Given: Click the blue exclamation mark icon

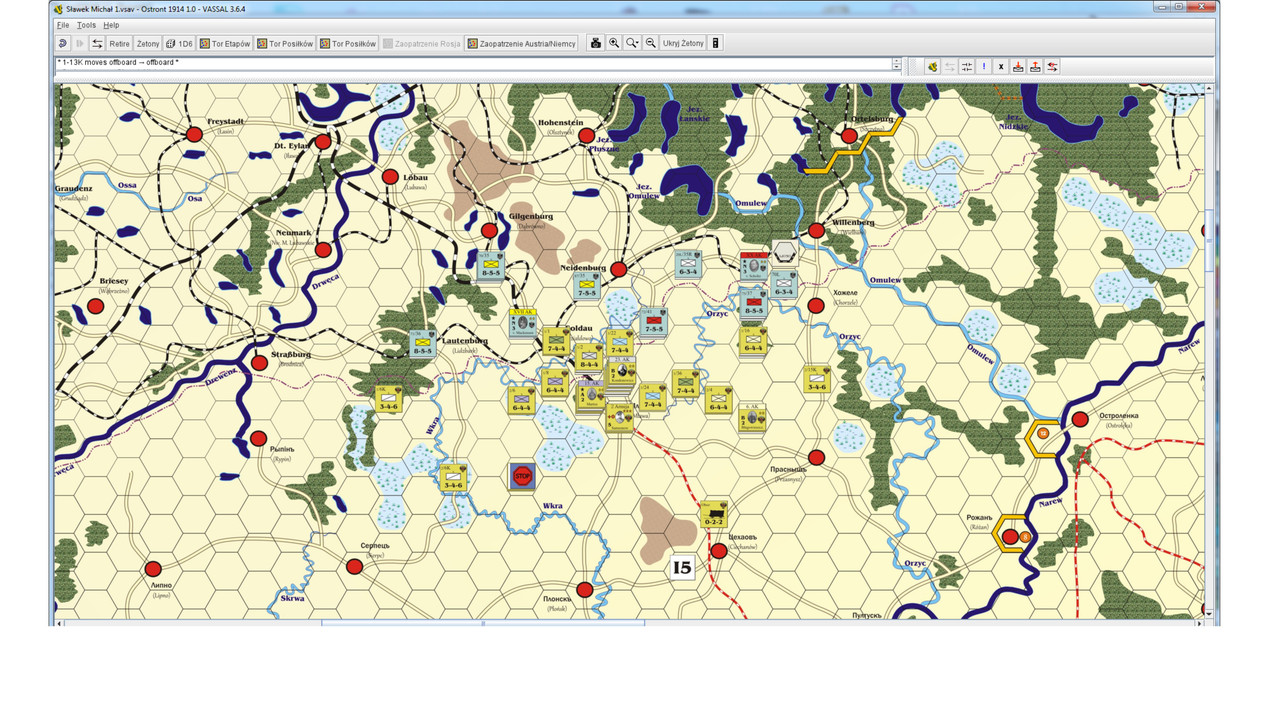Looking at the screenshot, I should click(x=984, y=67).
